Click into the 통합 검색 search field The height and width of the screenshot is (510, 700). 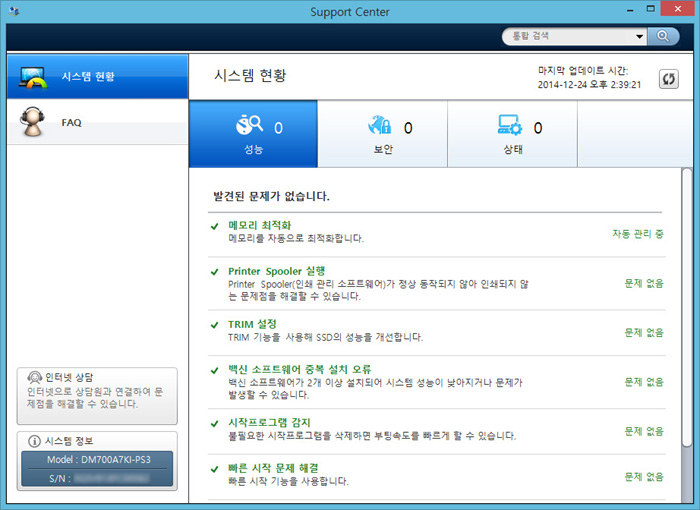[x=567, y=36]
